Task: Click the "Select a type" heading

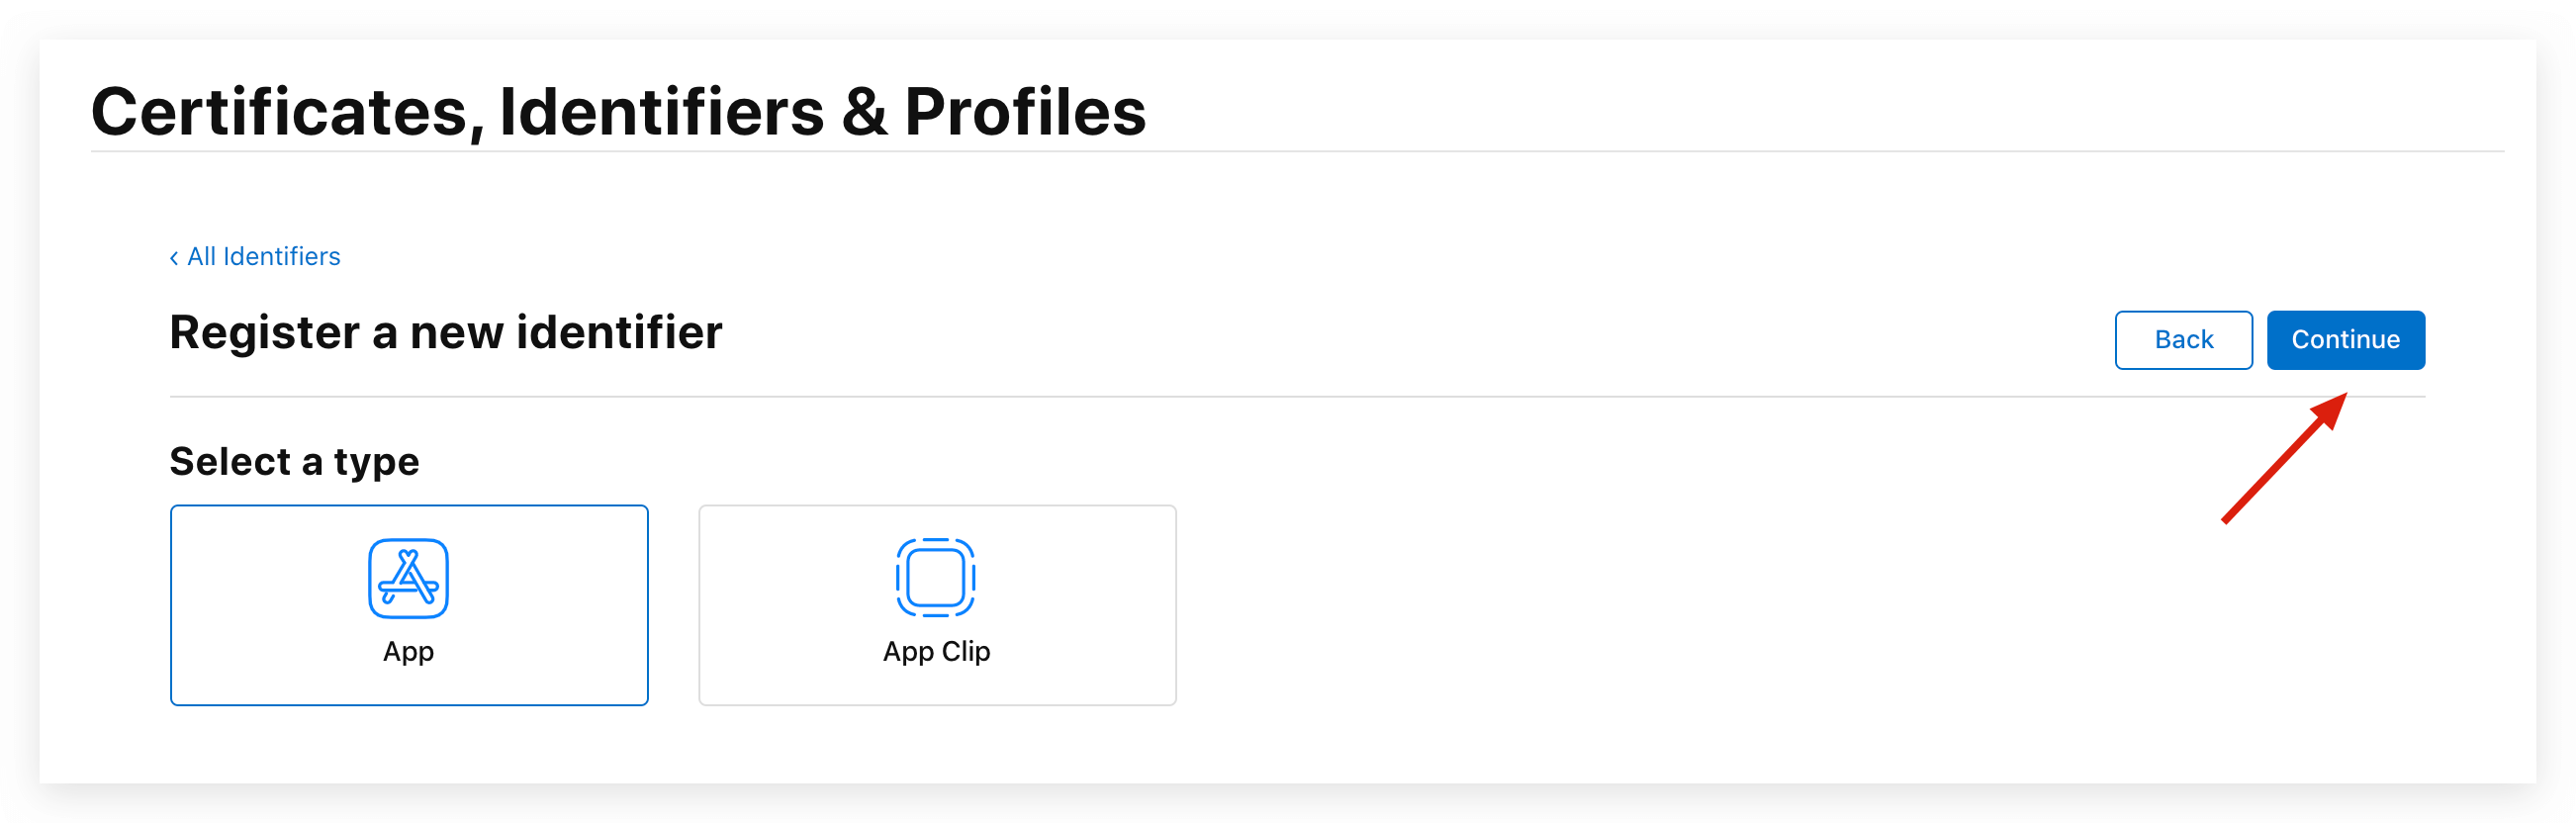Action: click(294, 462)
